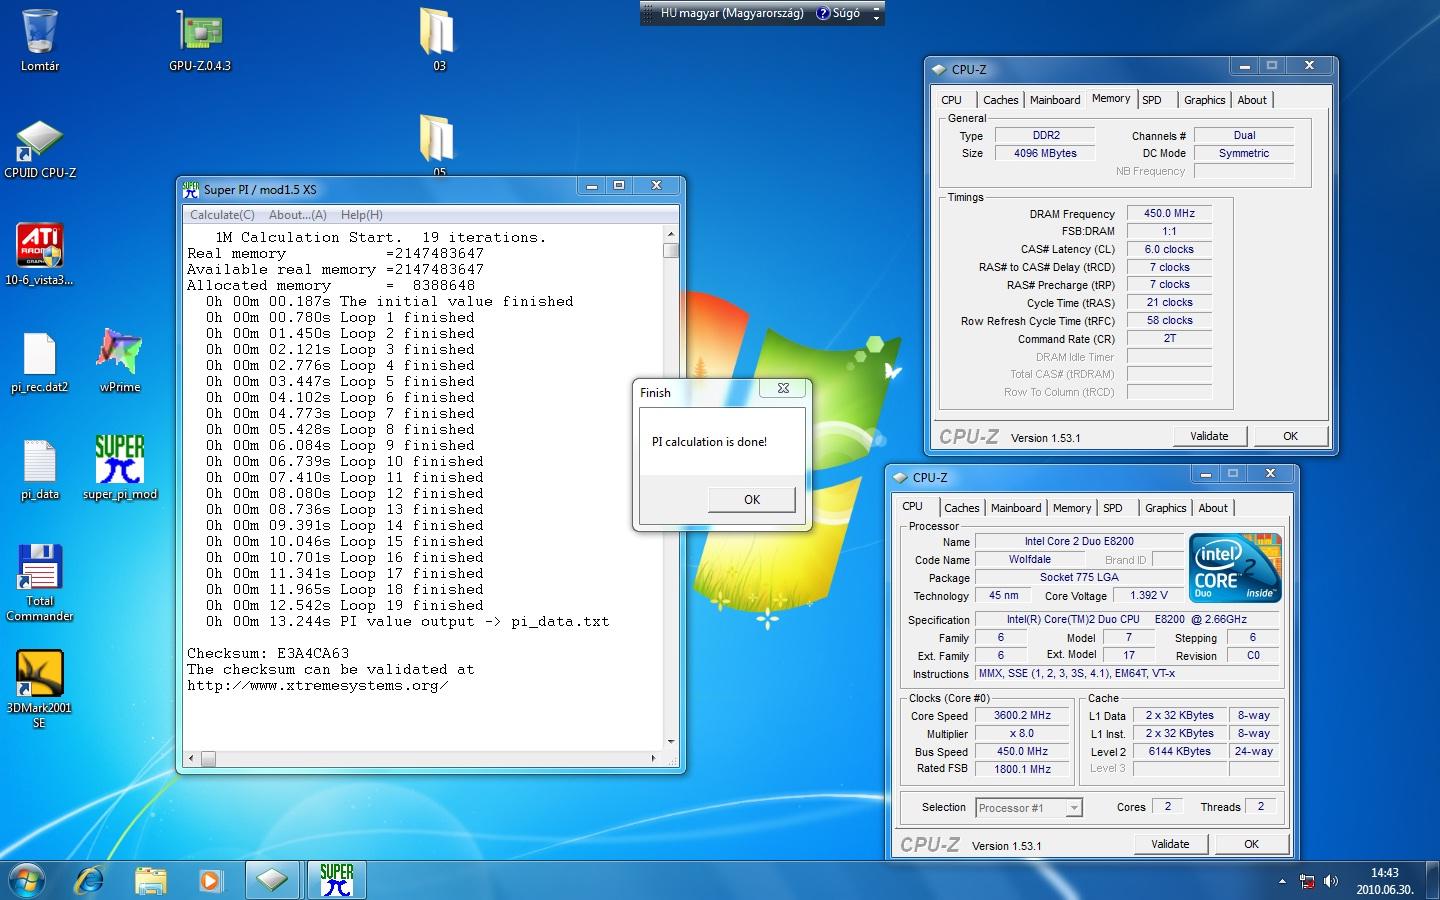Select the super_pi_mod desktop icon

tap(120, 468)
